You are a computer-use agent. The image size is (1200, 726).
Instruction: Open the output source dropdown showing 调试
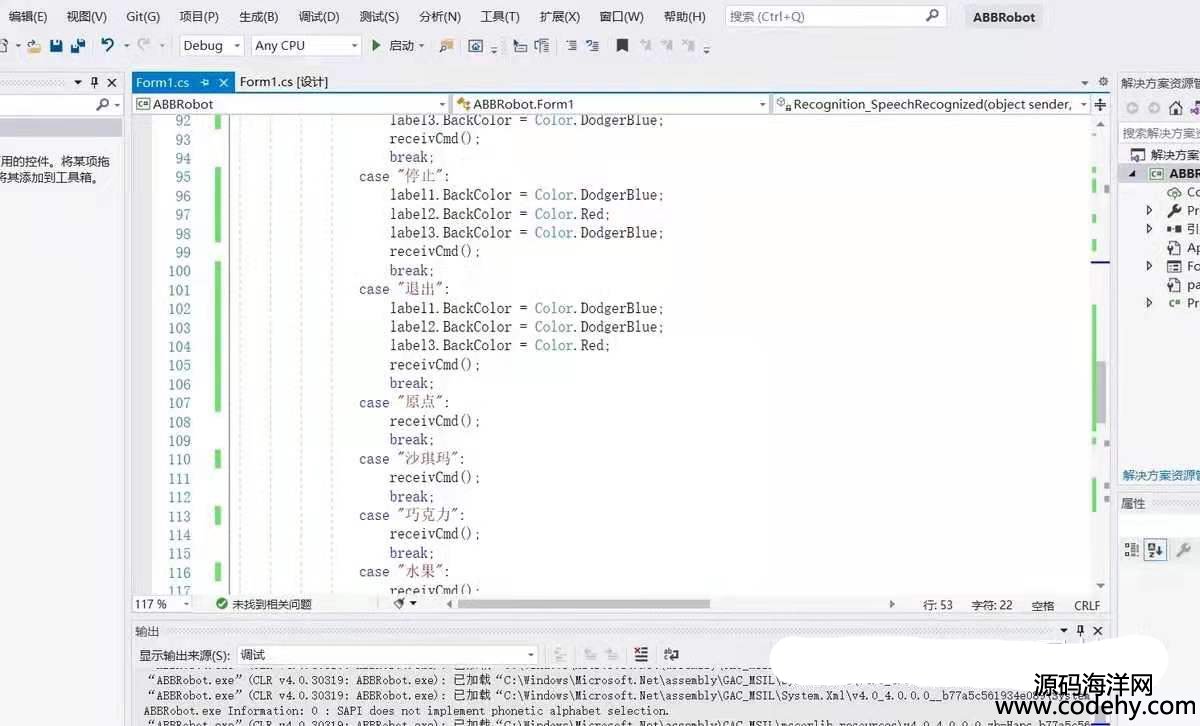[388, 655]
